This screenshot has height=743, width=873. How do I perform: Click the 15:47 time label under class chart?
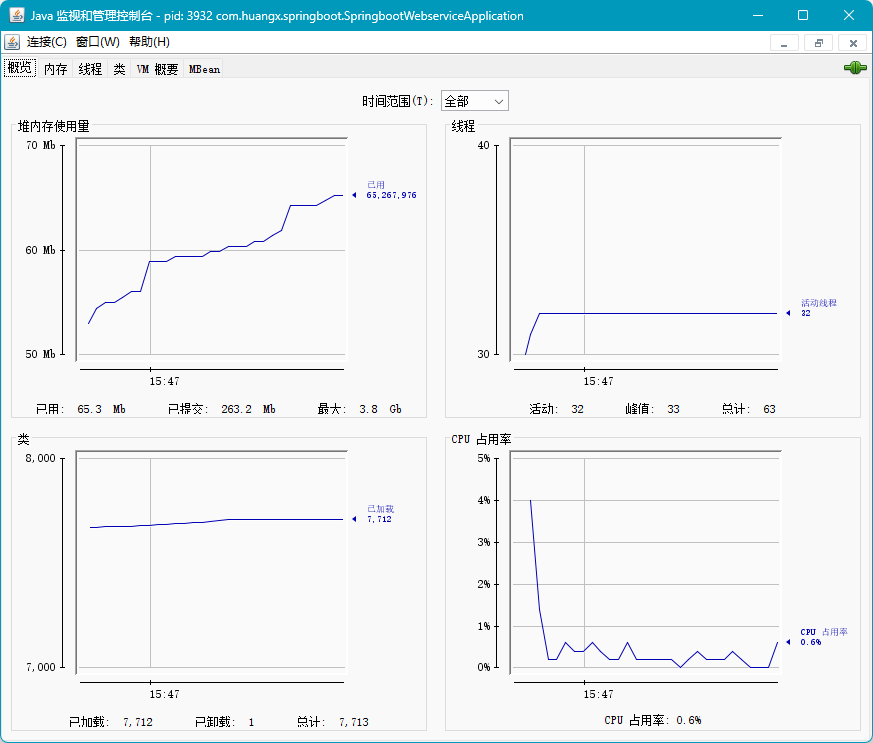click(x=164, y=694)
